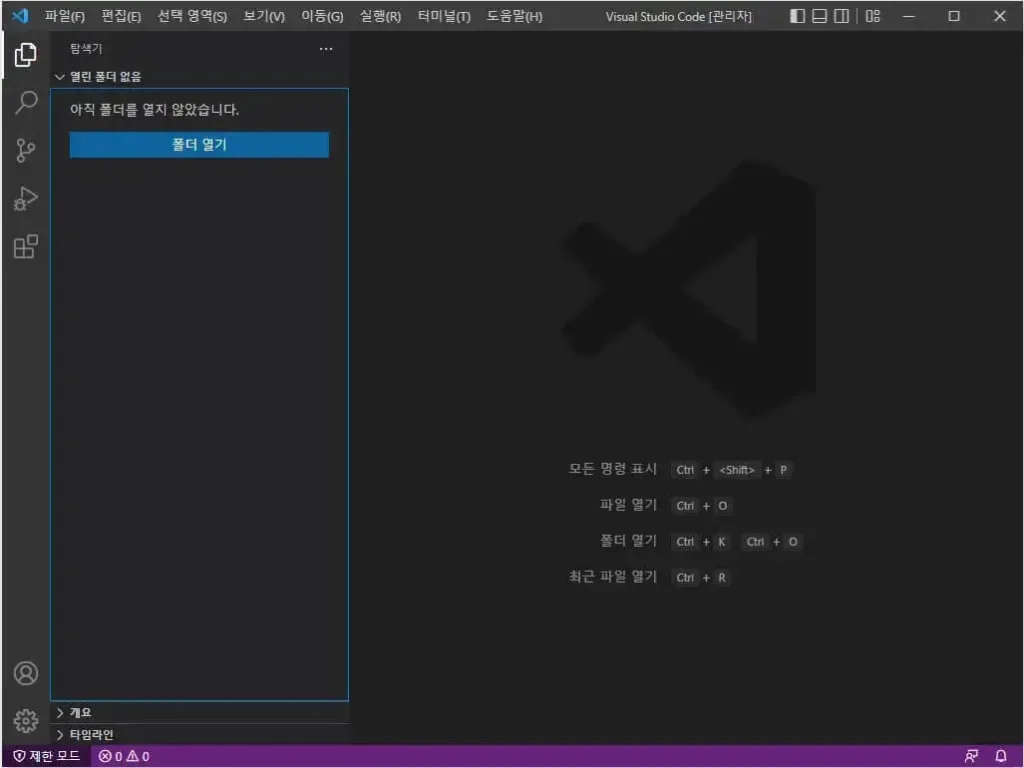The image size is (1024, 768).
Task: Click the VS Code logo in title bar
Action: 20,16
